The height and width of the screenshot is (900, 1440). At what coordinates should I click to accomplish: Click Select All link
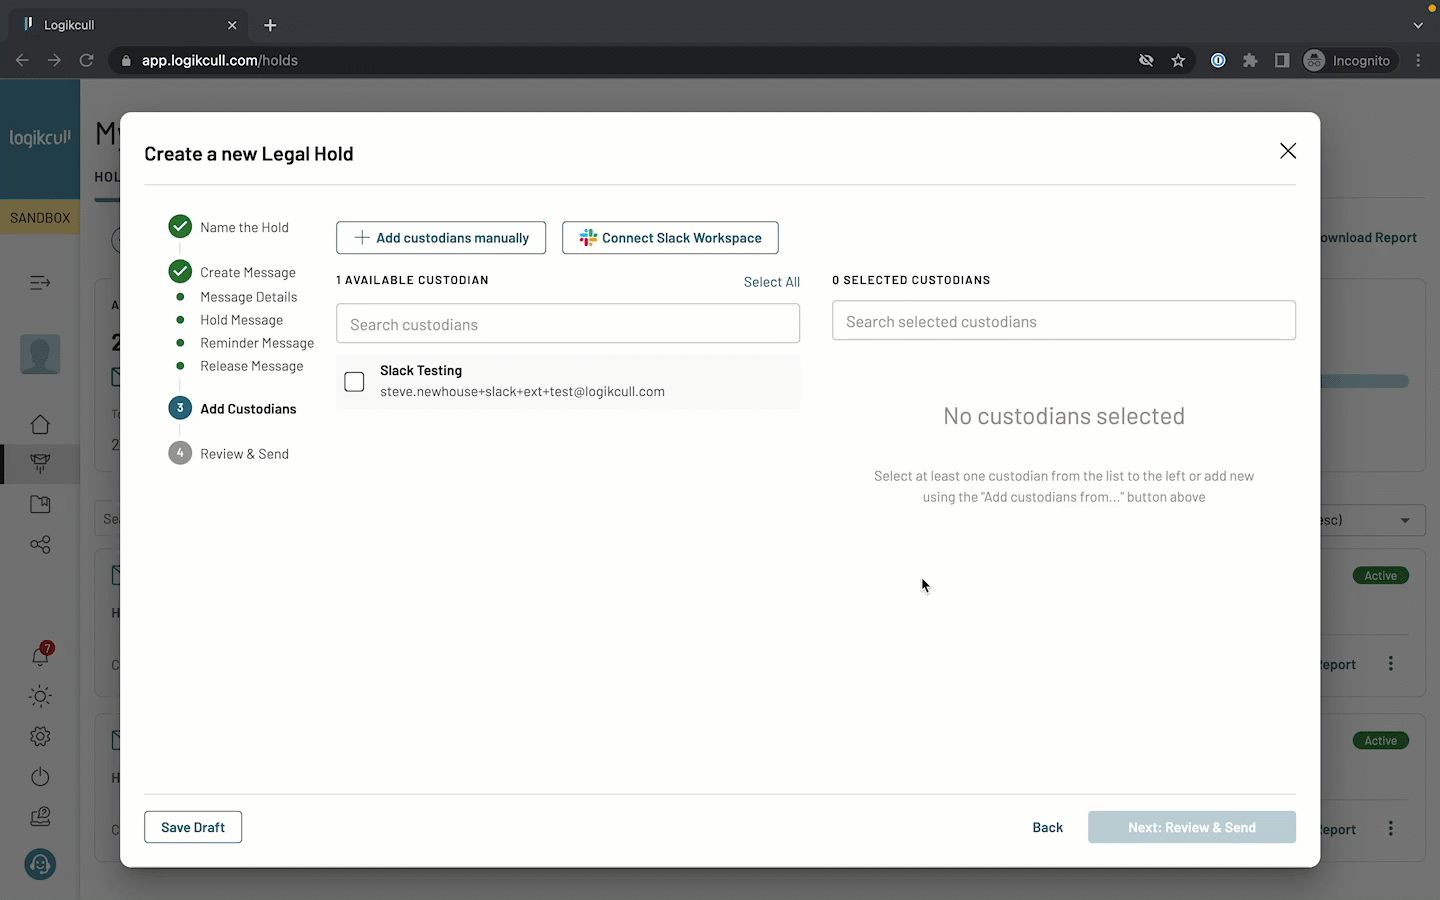772,282
